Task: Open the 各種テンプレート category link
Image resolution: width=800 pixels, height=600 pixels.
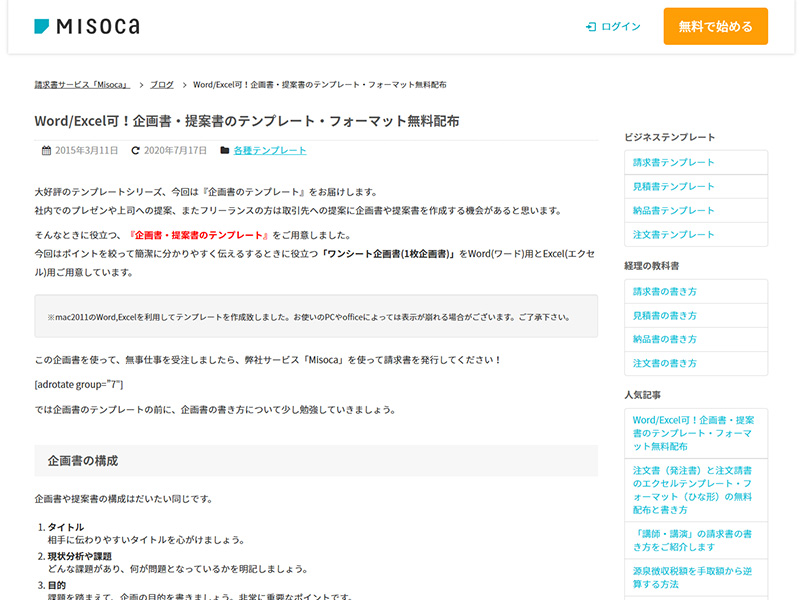Action: pyautogui.click(x=270, y=151)
